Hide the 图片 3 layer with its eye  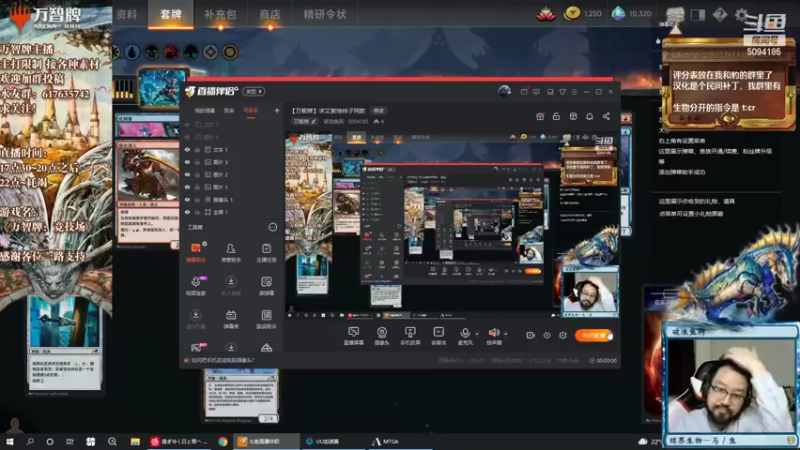pyautogui.click(x=187, y=162)
